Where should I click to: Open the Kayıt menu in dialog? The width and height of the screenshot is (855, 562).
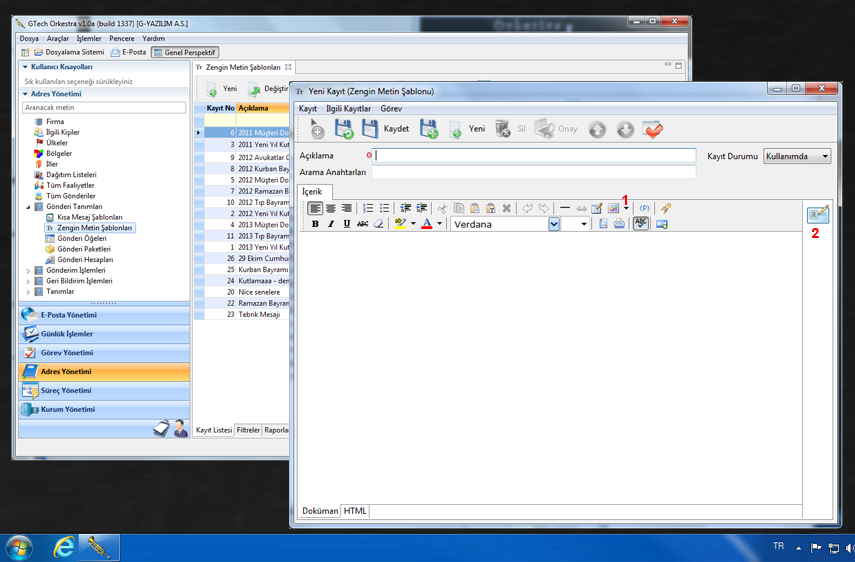click(308, 108)
